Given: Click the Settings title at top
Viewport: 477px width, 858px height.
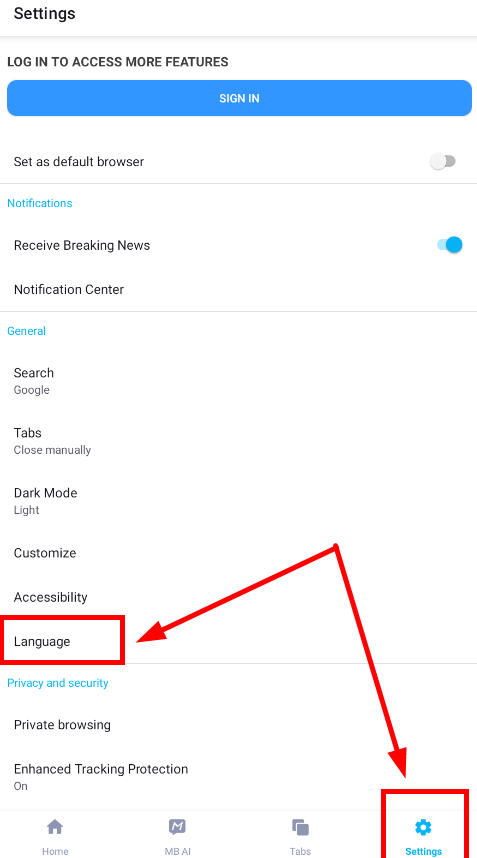Looking at the screenshot, I should click(x=44, y=13).
